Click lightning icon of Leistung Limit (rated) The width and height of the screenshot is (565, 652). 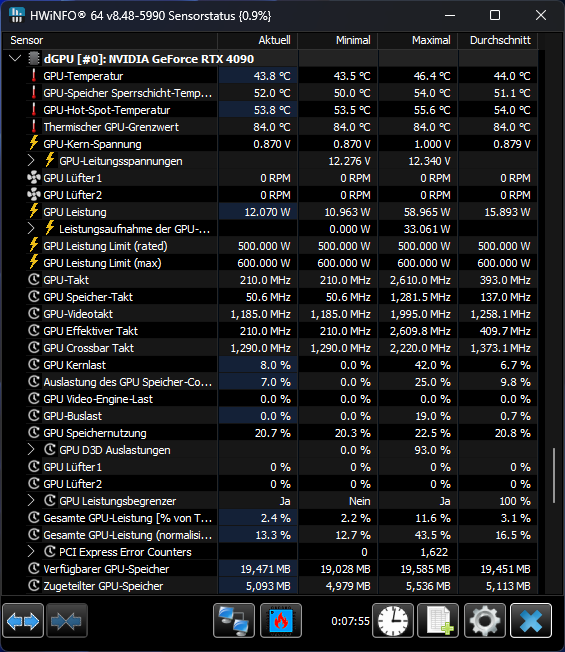[34, 245]
